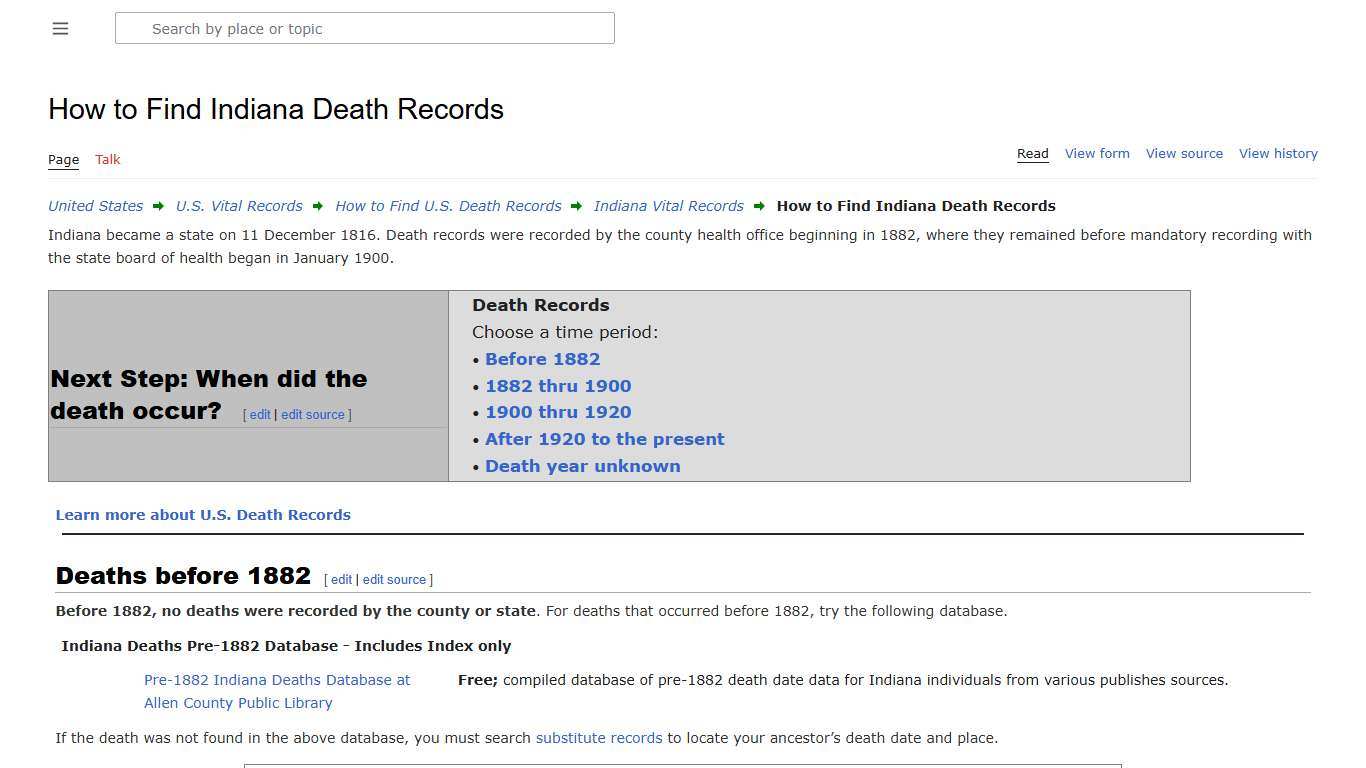Open the View history page
The height and width of the screenshot is (768, 1366).
[x=1278, y=153]
